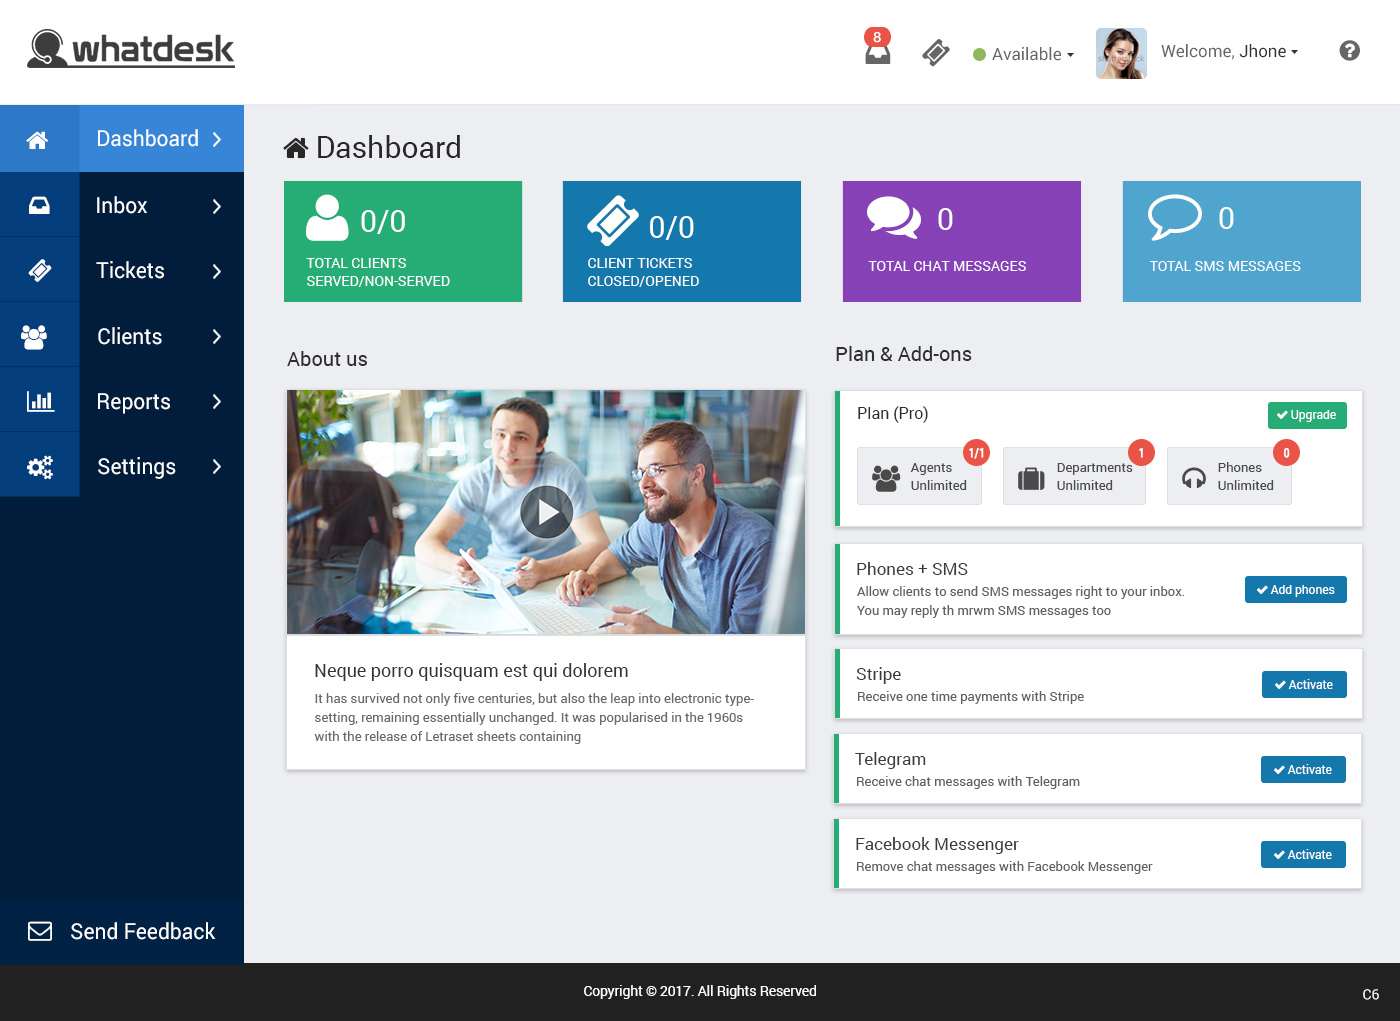Open the Welcome, Jhone user dropdown
1400x1021 pixels.
(x=1229, y=51)
